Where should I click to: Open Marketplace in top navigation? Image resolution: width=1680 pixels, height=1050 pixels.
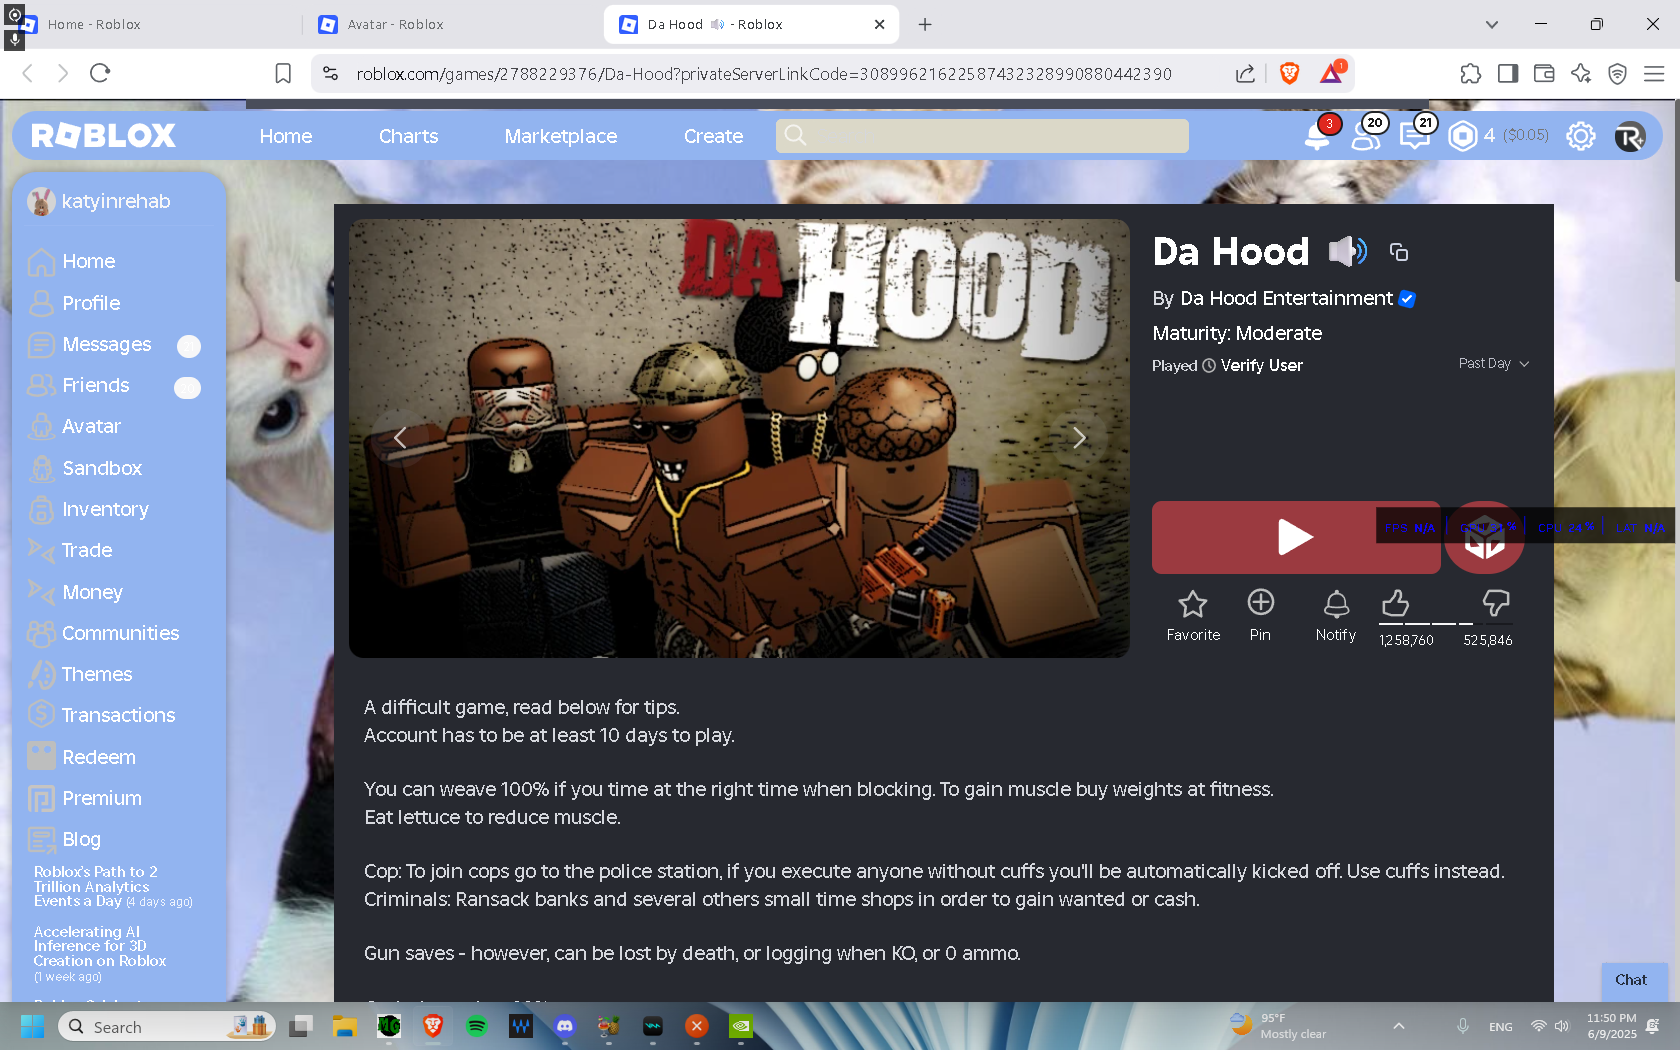[x=561, y=136]
